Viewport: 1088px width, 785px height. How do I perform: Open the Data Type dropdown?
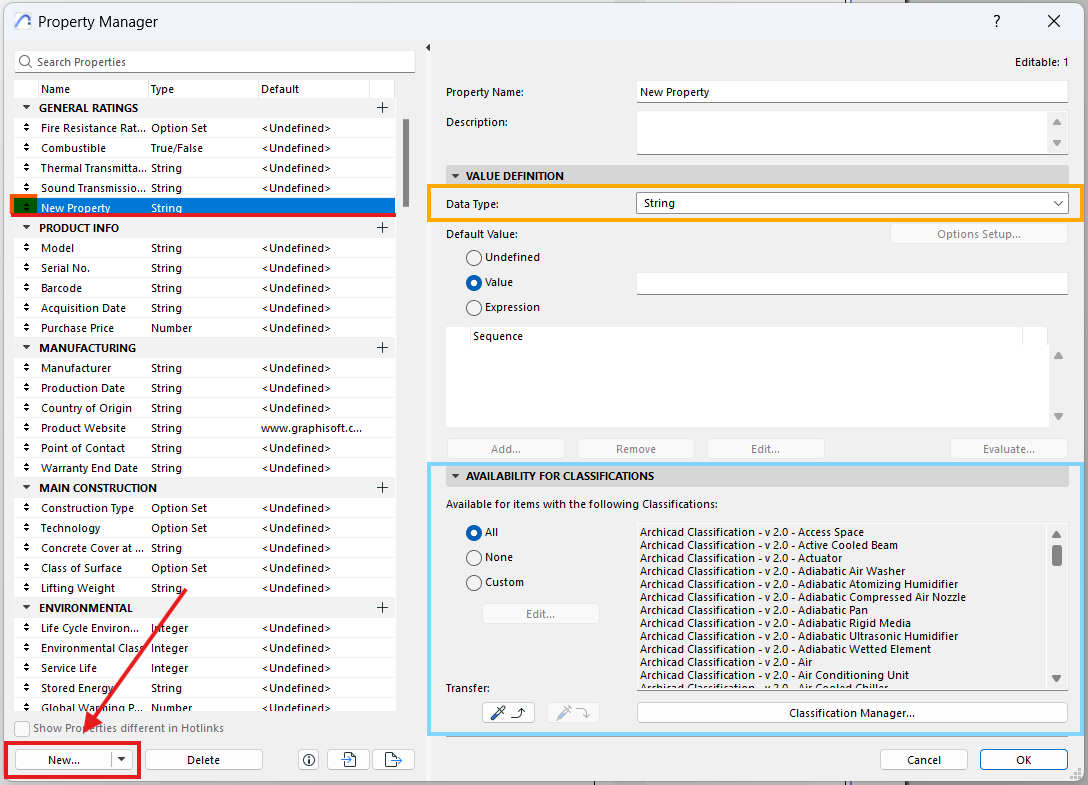point(852,204)
